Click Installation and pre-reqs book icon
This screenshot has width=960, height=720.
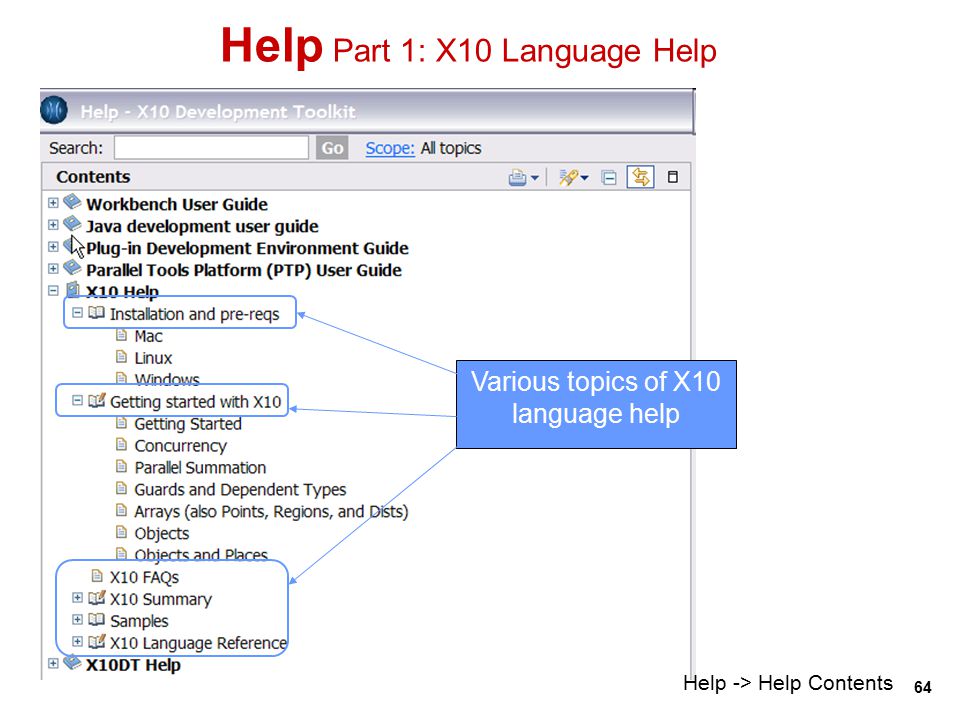point(96,313)
